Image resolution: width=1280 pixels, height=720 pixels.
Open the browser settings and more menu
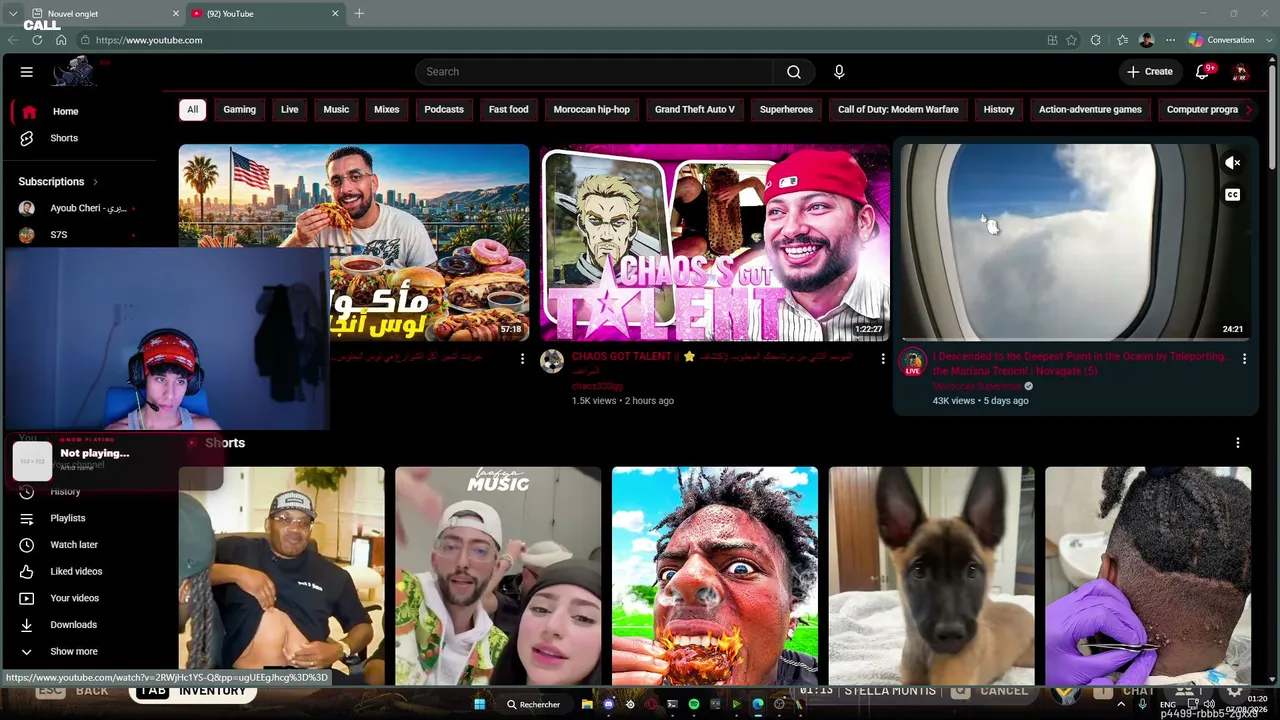(1170, 40)
